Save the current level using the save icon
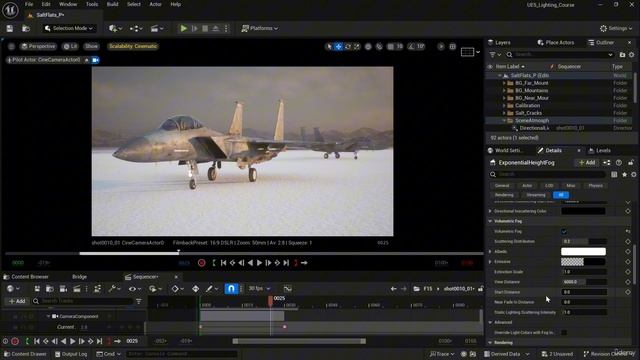The width and height of the screenshot is (640, 360). pyautogui.click(x=10, y=28)
